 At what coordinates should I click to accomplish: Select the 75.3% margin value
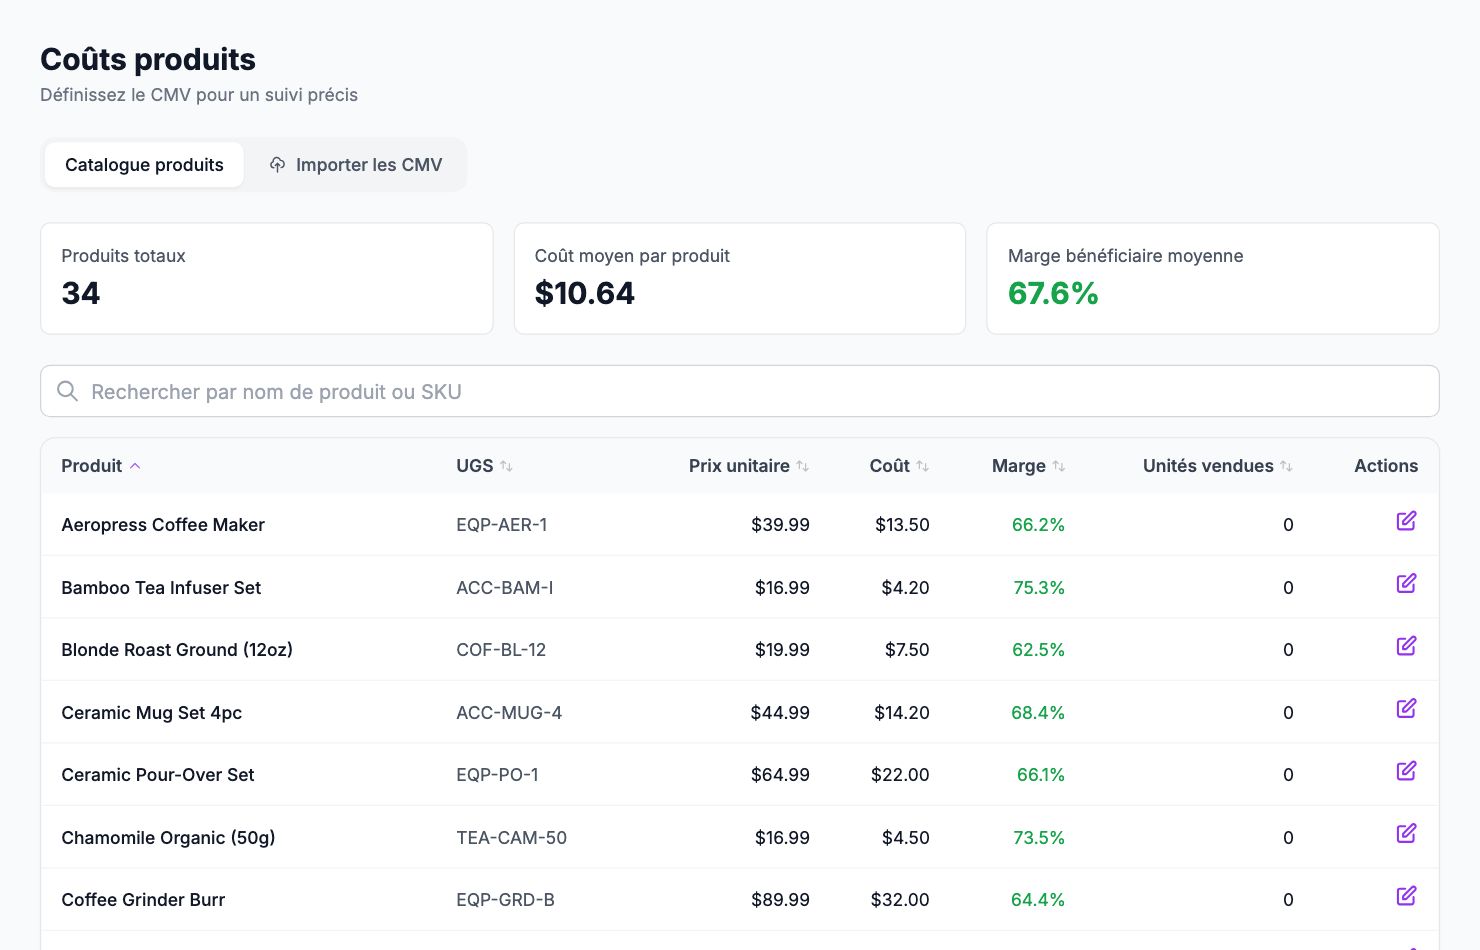[1039, 588]
